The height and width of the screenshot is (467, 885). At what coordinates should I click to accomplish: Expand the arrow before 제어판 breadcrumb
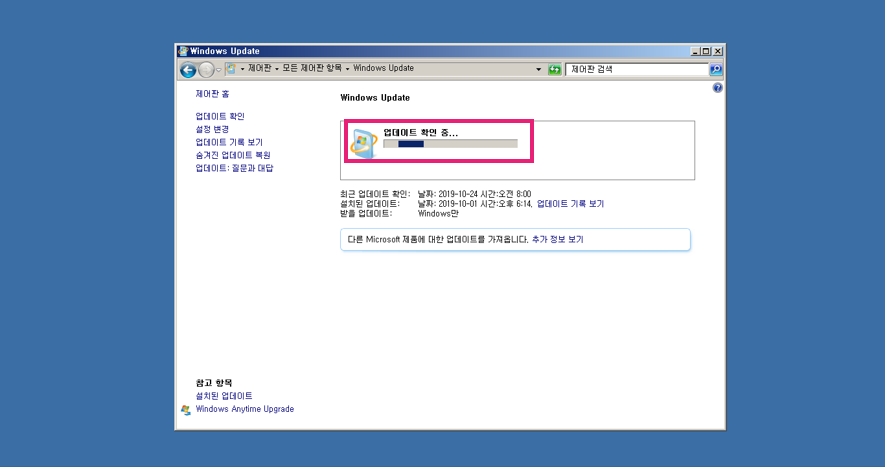(x=243, y=69)
